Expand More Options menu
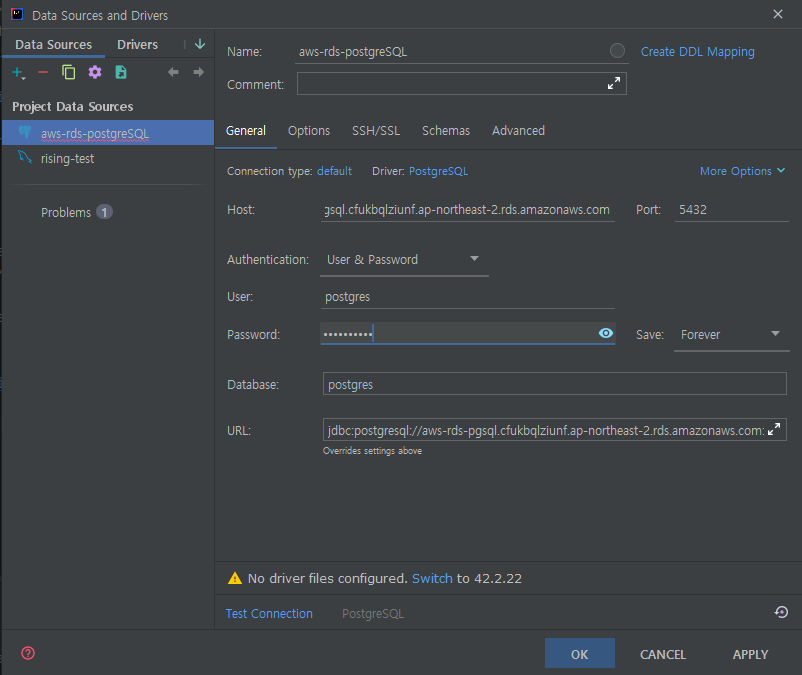Screen dimensions: 802x675 point(742,171)
